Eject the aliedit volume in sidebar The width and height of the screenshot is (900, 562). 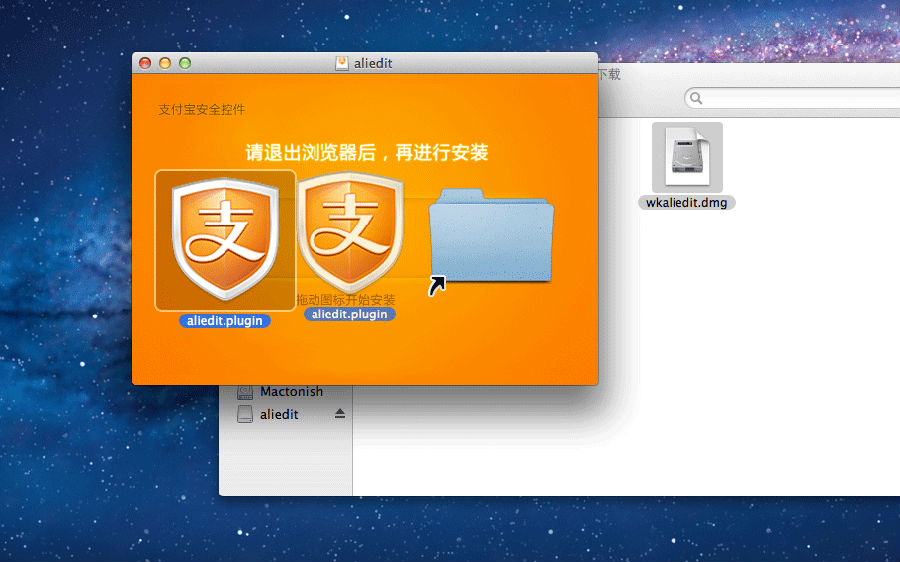pos(340,414)
